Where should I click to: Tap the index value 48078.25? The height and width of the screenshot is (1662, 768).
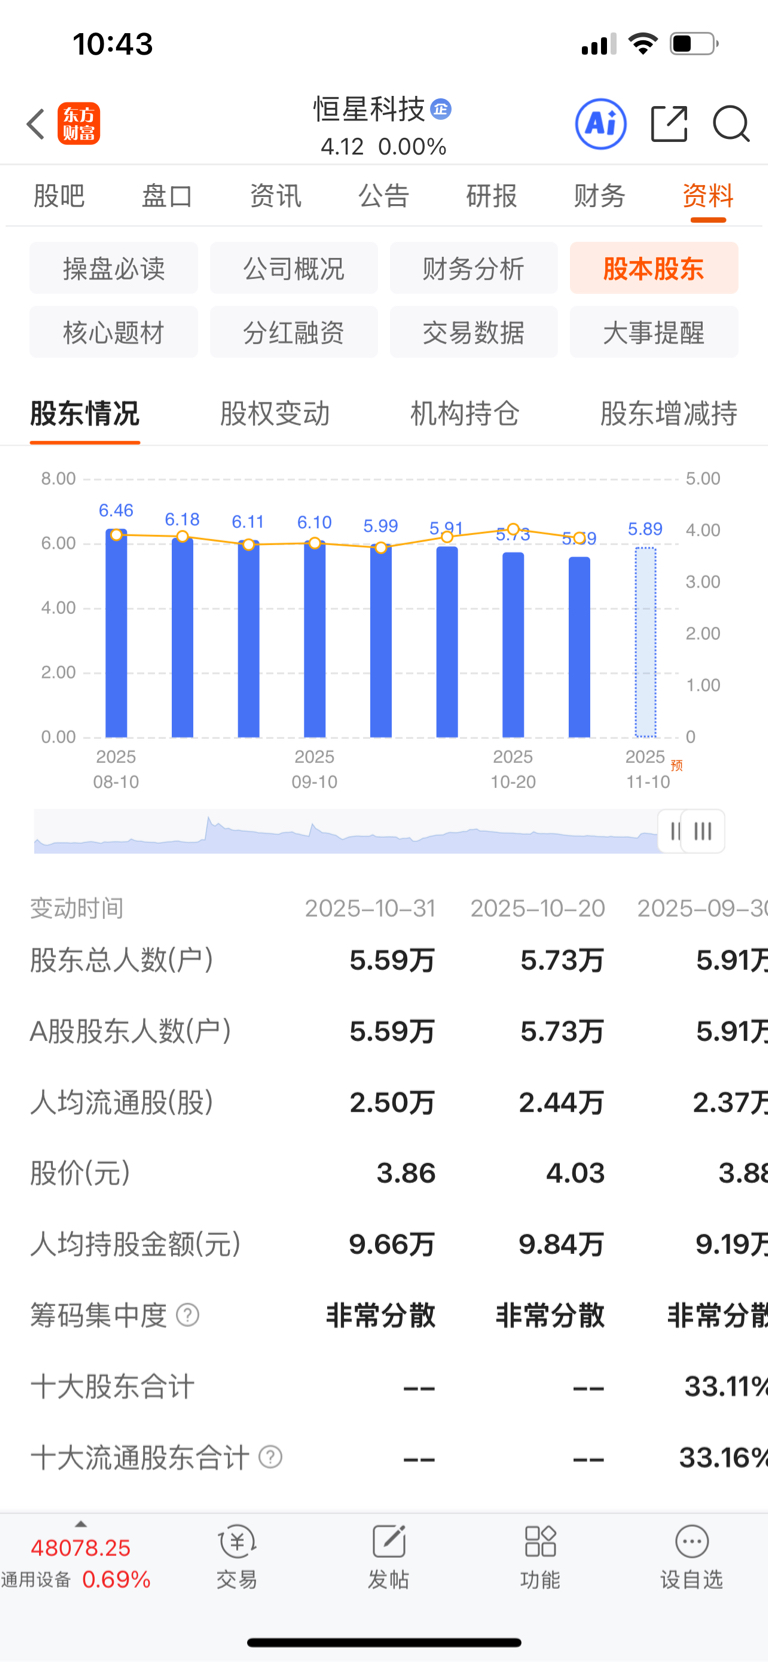point(81,1548)
